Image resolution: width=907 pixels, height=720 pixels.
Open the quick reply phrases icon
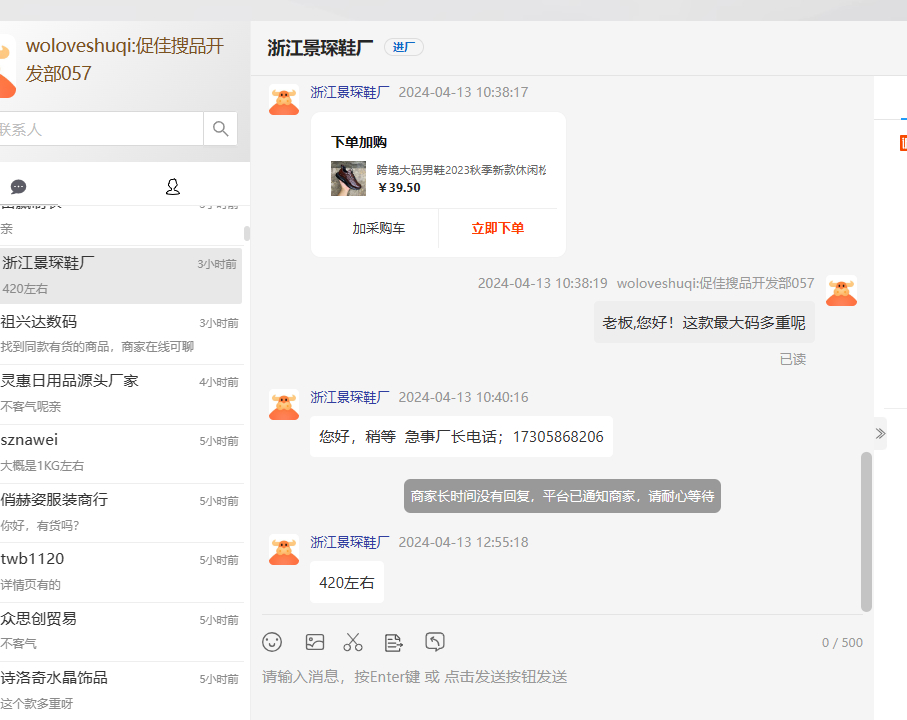(x=394, y=642)
